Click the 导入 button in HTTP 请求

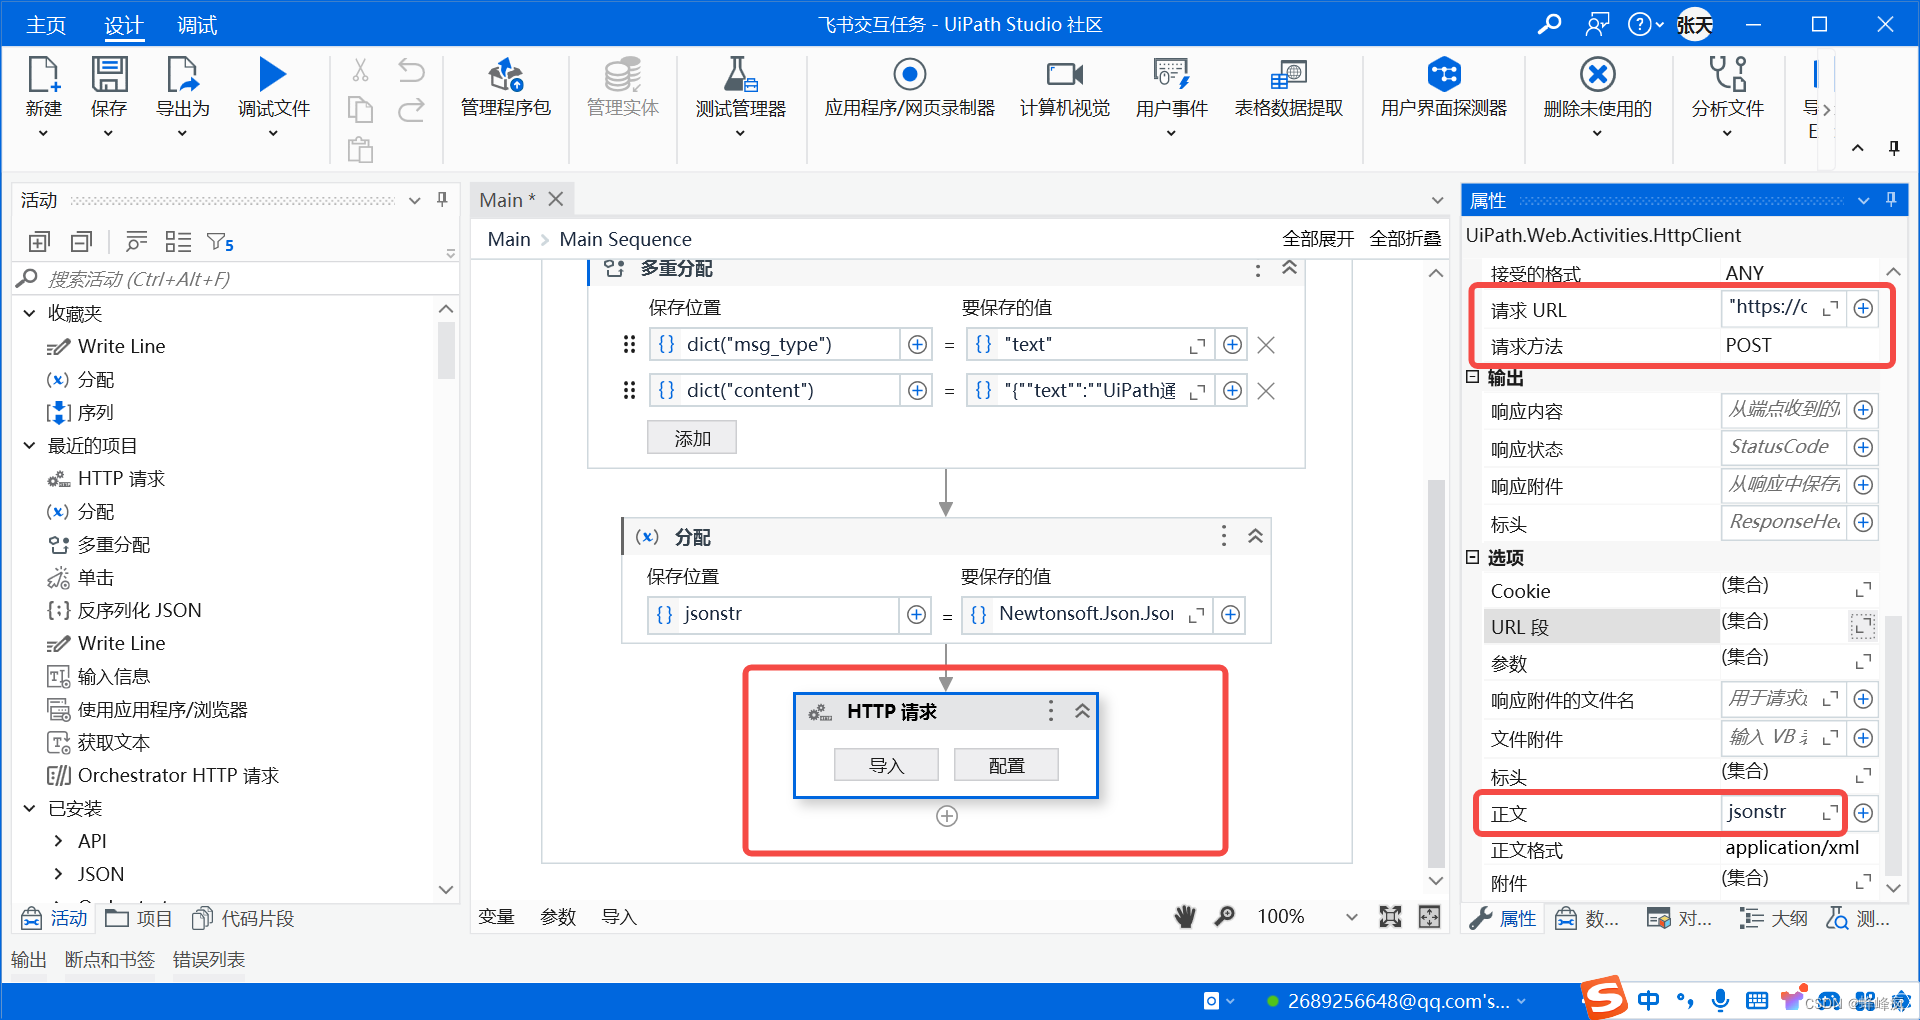[x=886, y=765]
